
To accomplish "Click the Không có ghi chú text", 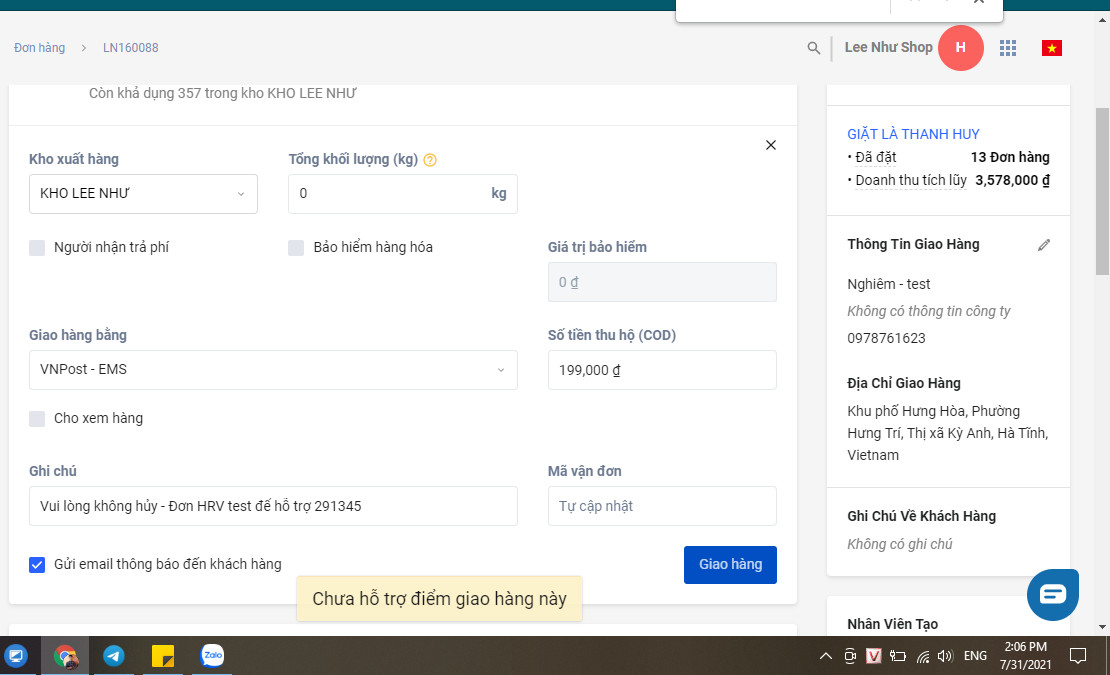I will (x=899, y=544).
